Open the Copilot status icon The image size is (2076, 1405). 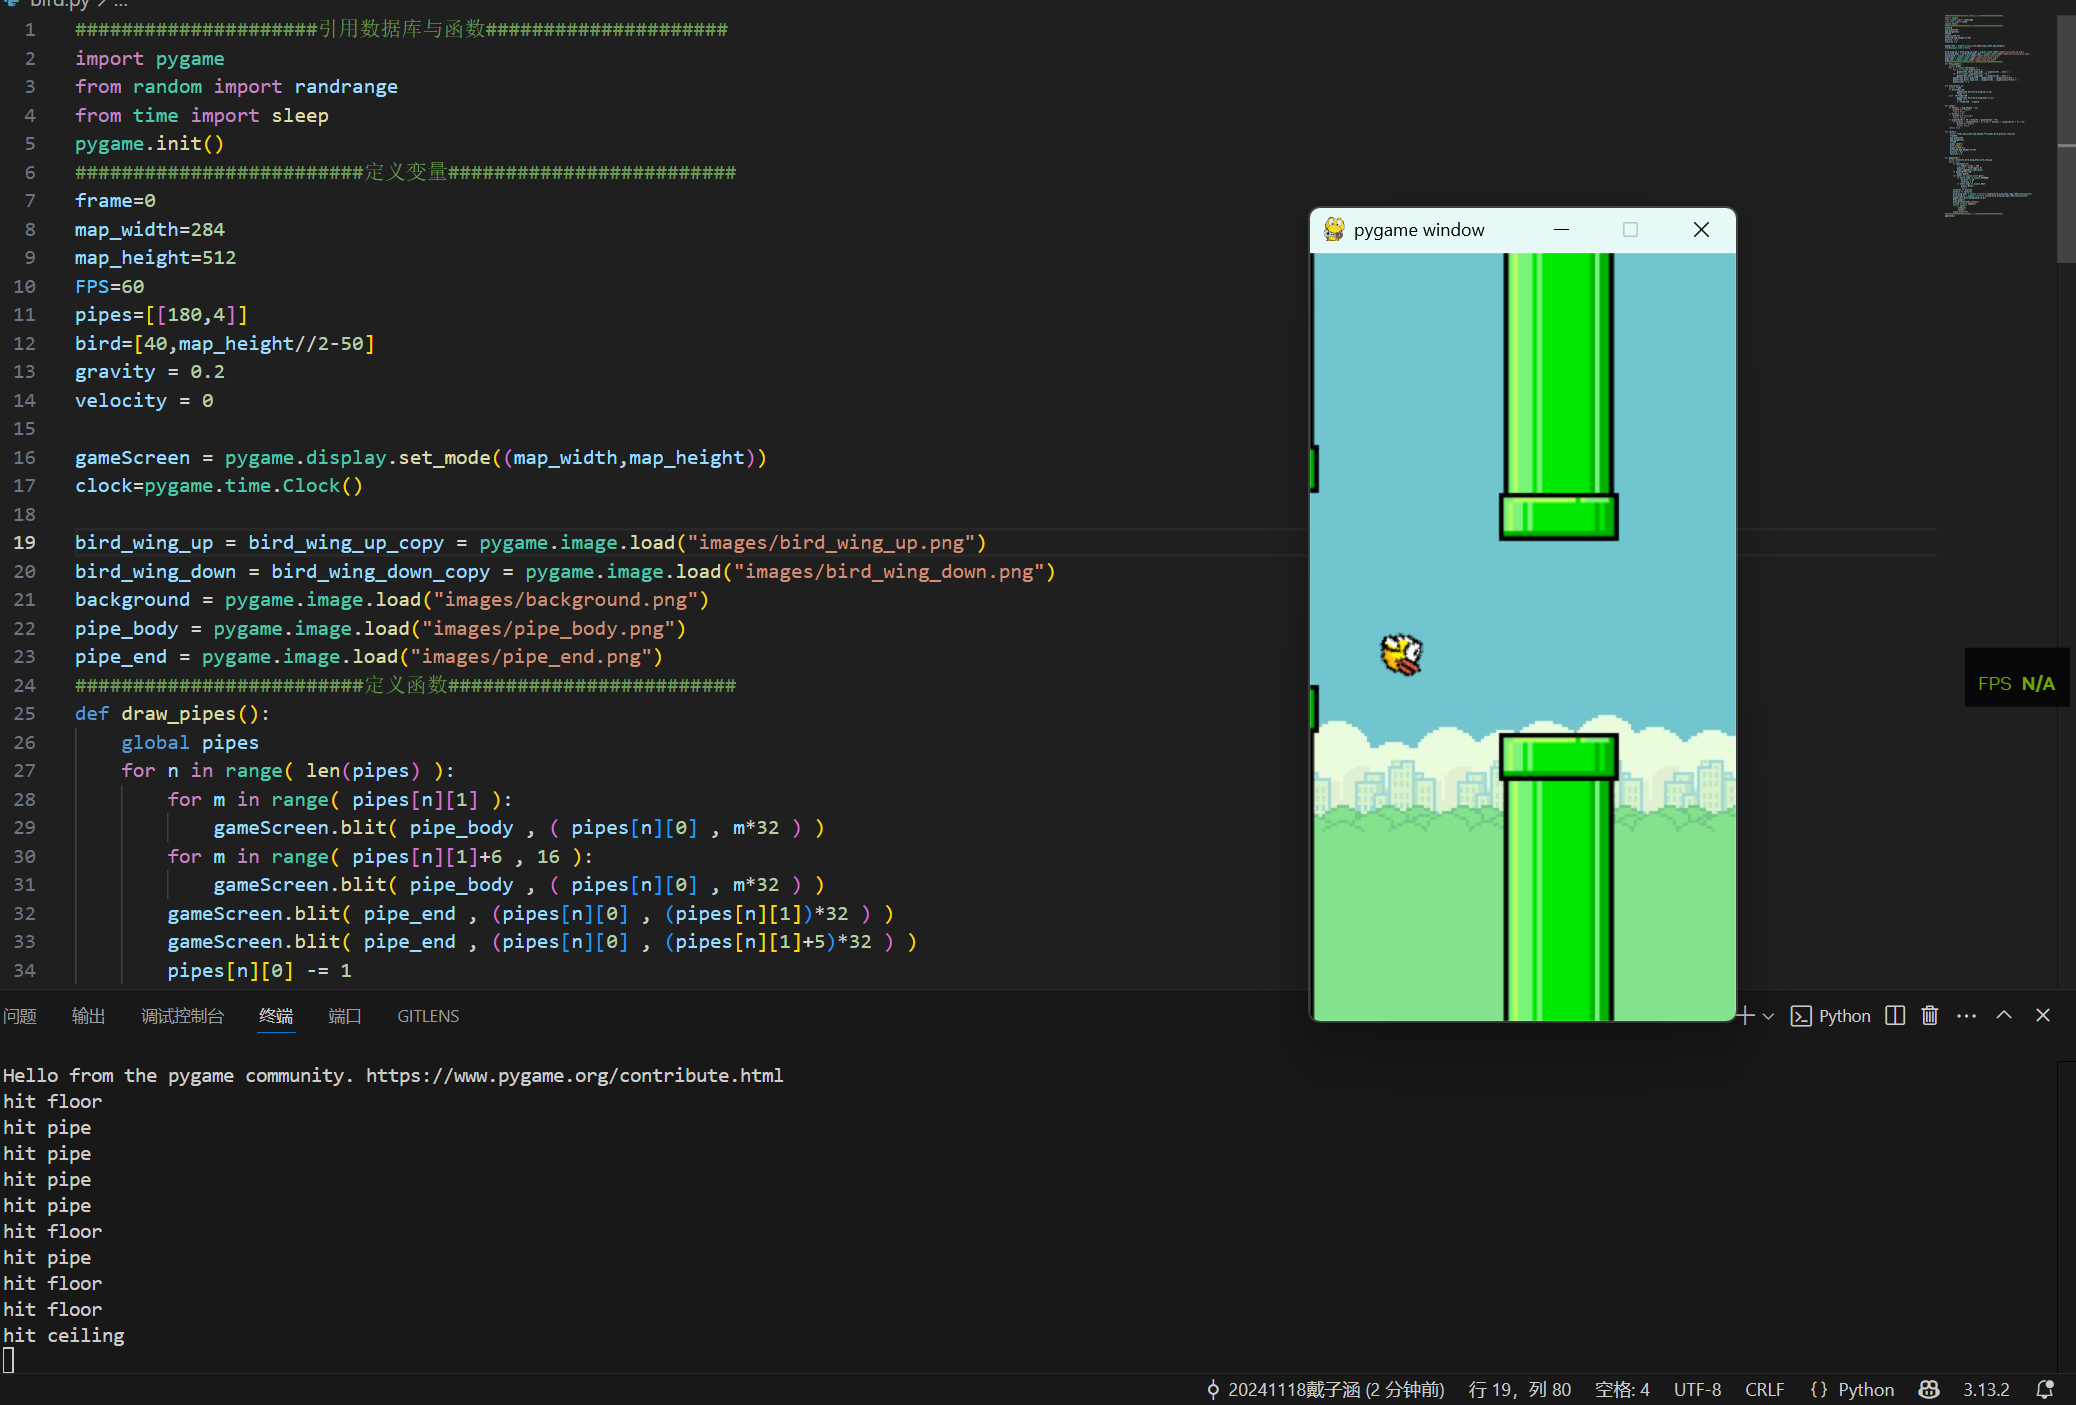click(x=1929, y=1389)
